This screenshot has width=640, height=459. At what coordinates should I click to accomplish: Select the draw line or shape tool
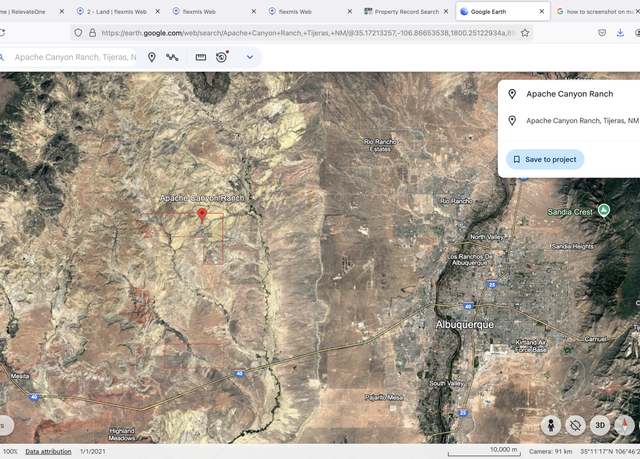172,58
